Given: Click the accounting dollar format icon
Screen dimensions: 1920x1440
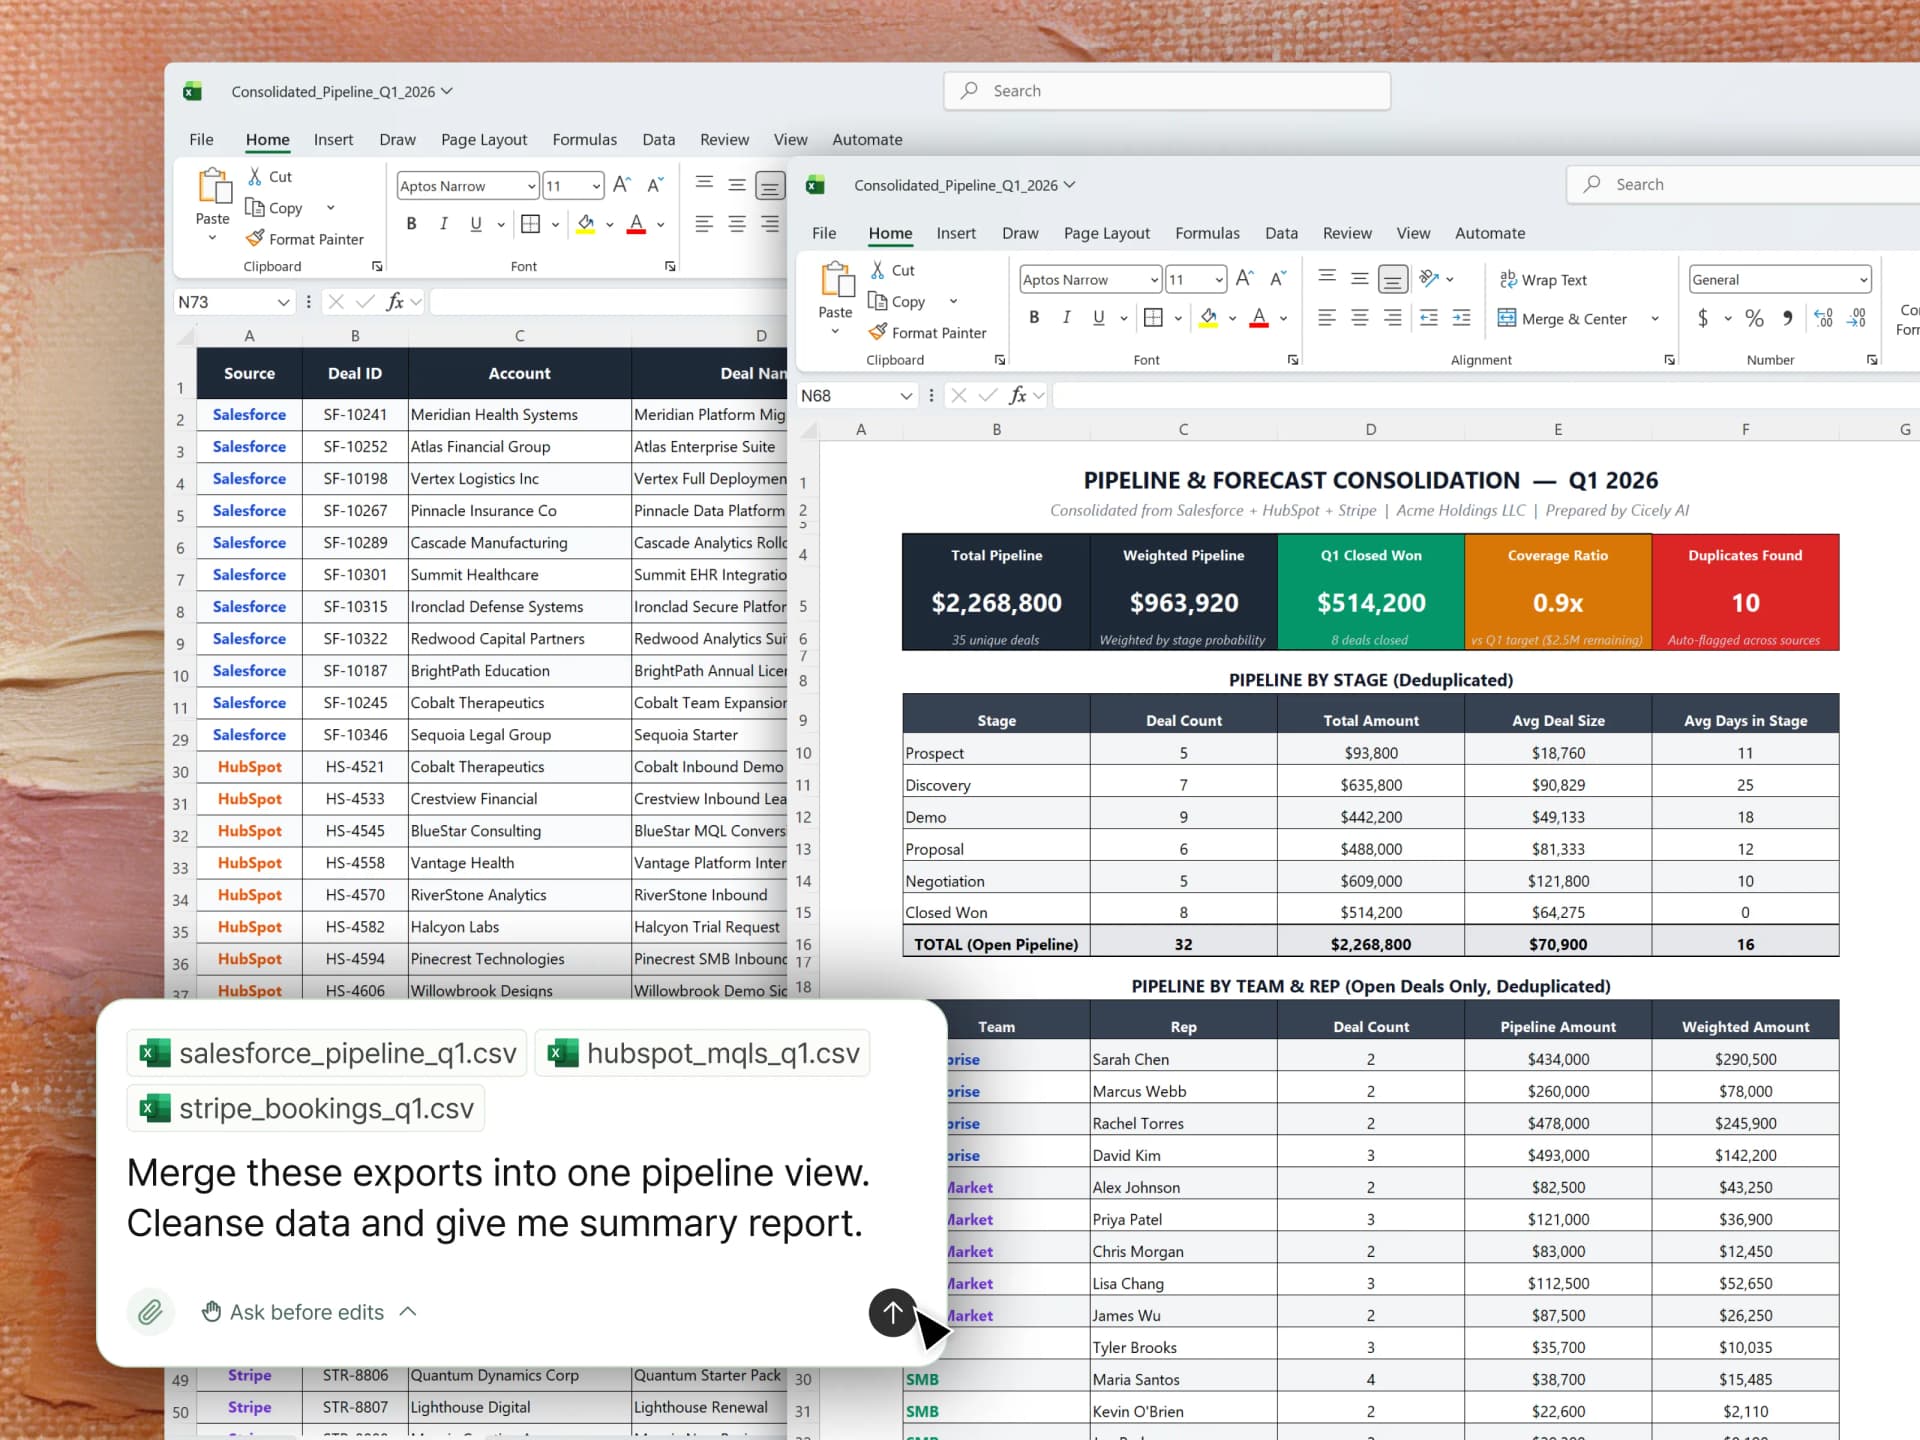Looking at the screenshot, I should 1702,318.
